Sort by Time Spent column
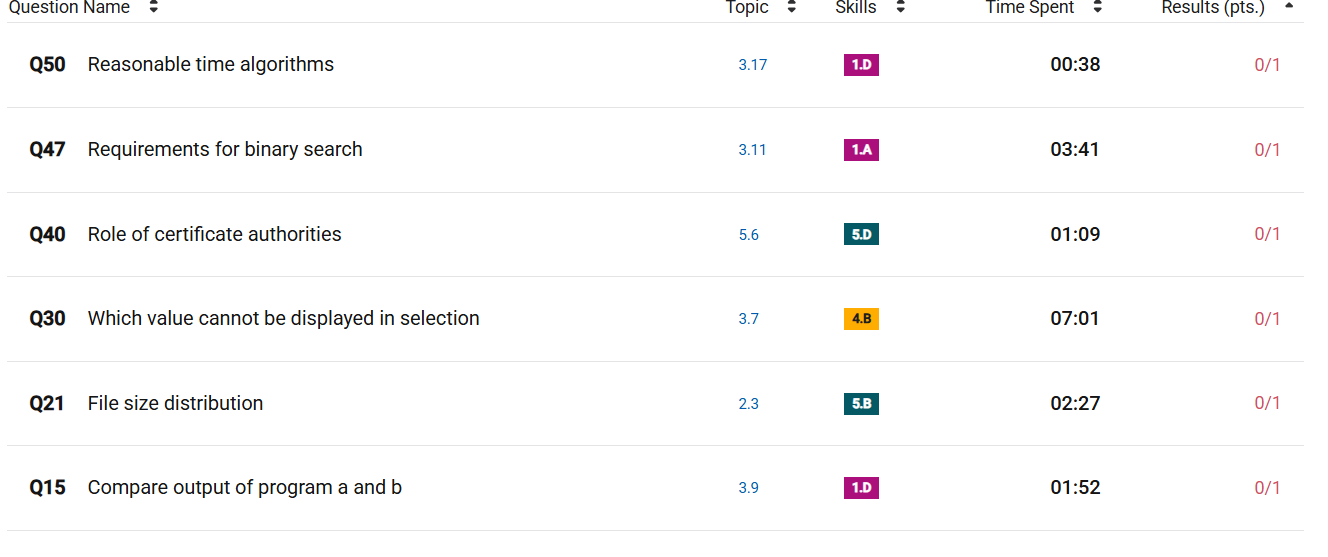This screenshot has width=1328, height=557. [x=1097, y=7]
